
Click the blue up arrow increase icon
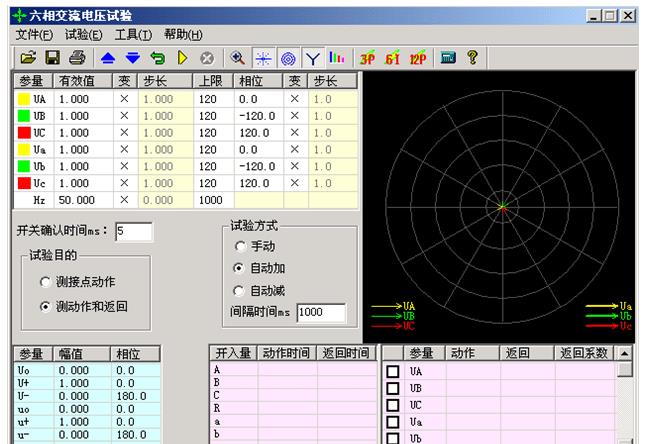click(x=109, y=58)
